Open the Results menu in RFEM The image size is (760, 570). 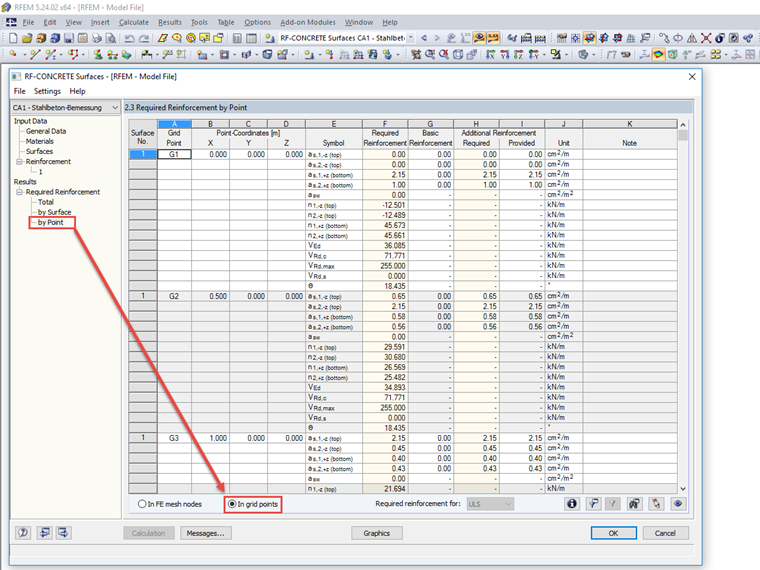click(x=170, y=22)
